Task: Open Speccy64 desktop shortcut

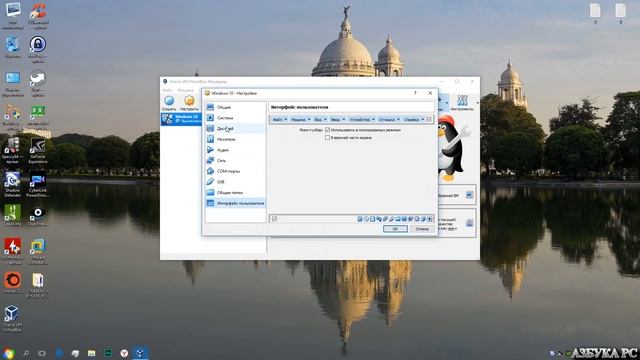Action: [x=12, y=151]
